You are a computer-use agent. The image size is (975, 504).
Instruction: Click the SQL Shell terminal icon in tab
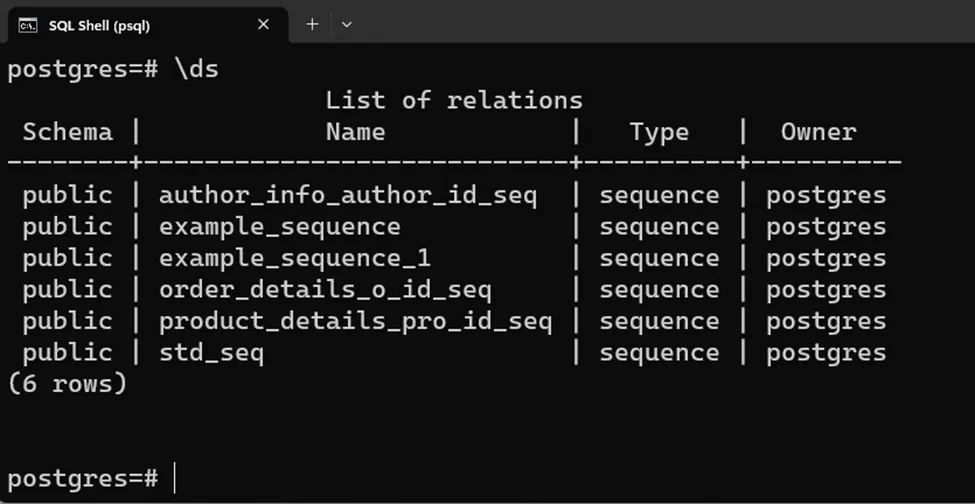29,24
